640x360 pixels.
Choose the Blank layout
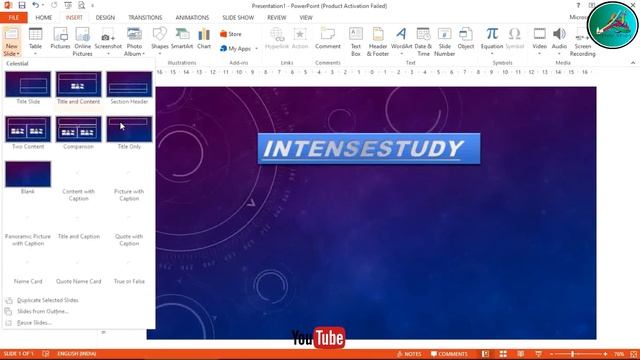click(28, 178)
